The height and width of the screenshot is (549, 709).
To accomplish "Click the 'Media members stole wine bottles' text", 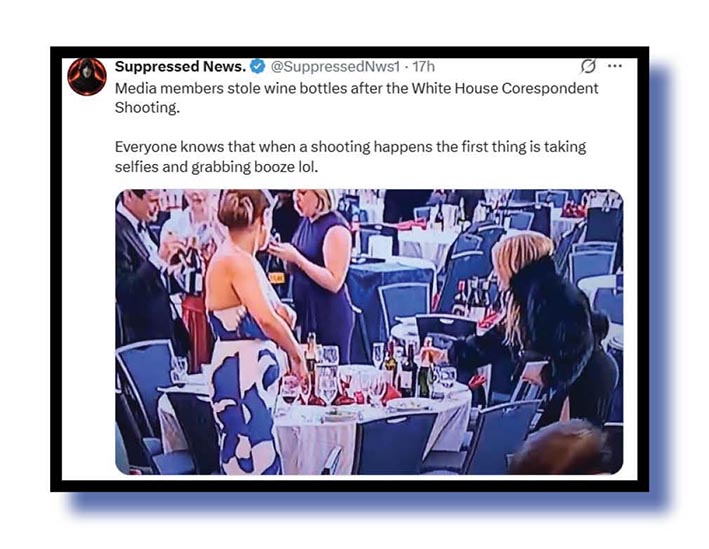I will [x=231, y=88].
